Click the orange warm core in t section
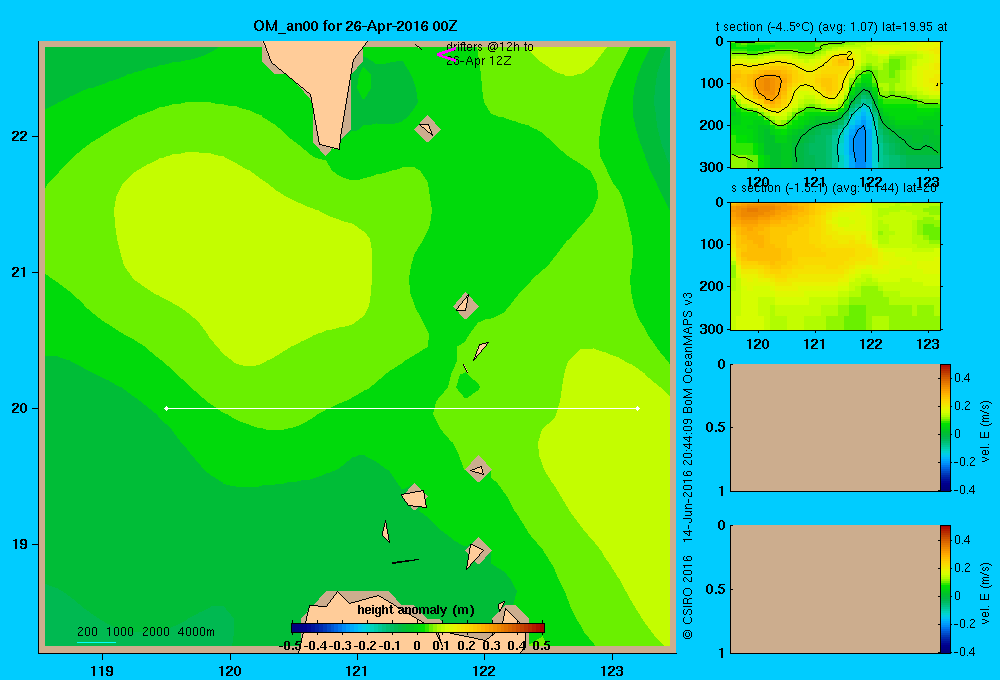 tap(768, 86)
